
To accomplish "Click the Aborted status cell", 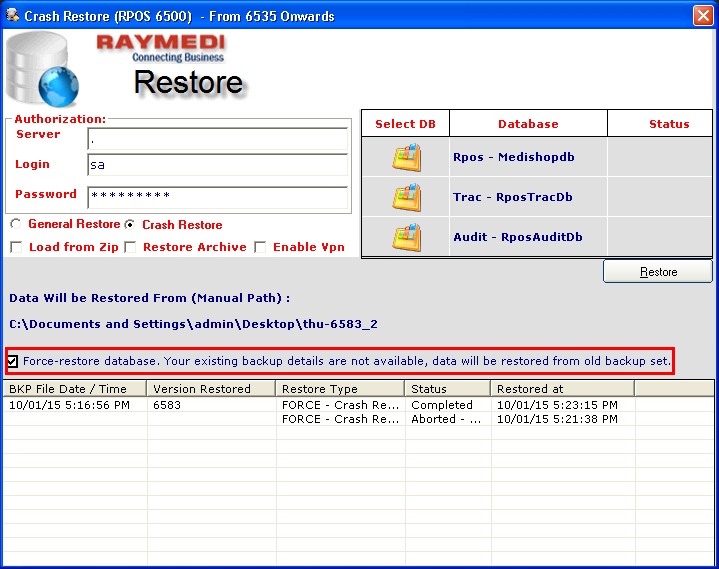I will pos(446,419).
